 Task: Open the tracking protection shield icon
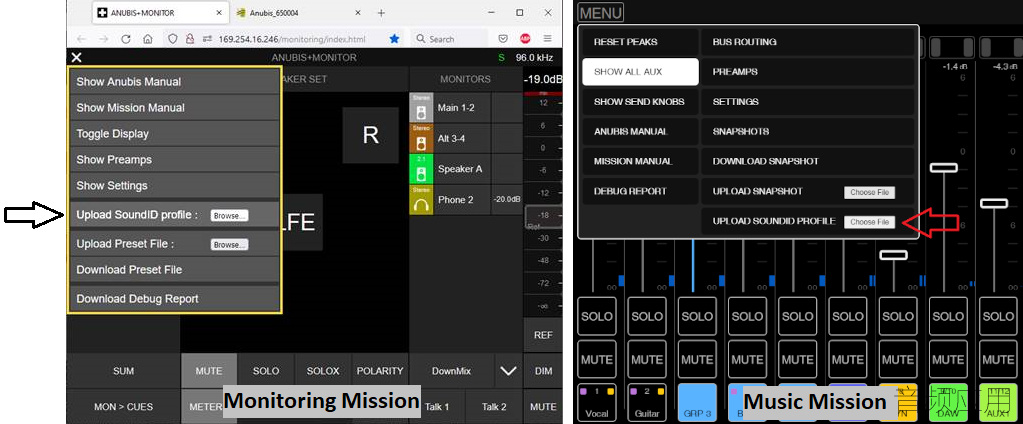tap(173, 39)
